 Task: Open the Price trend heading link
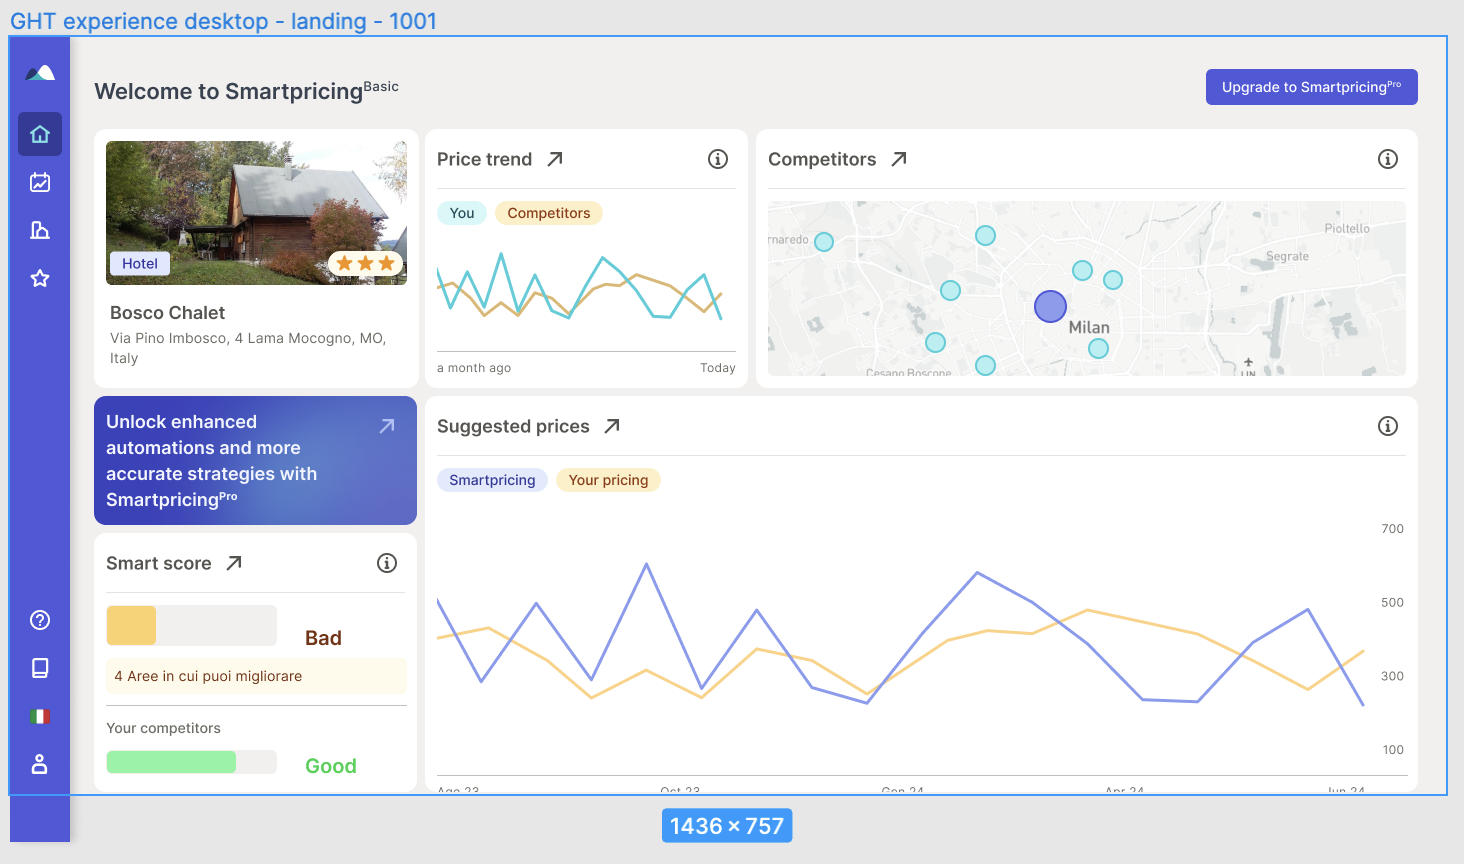tap(484, 159)
